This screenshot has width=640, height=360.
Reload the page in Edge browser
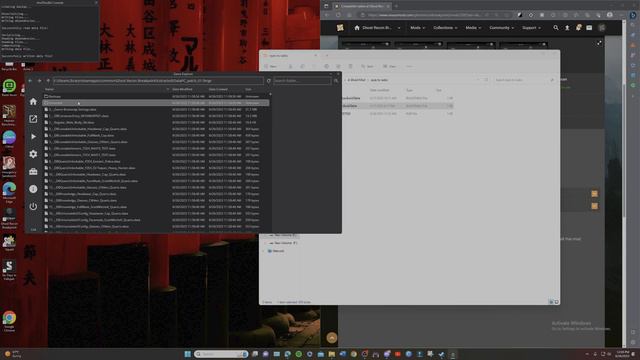click(338, 15)
